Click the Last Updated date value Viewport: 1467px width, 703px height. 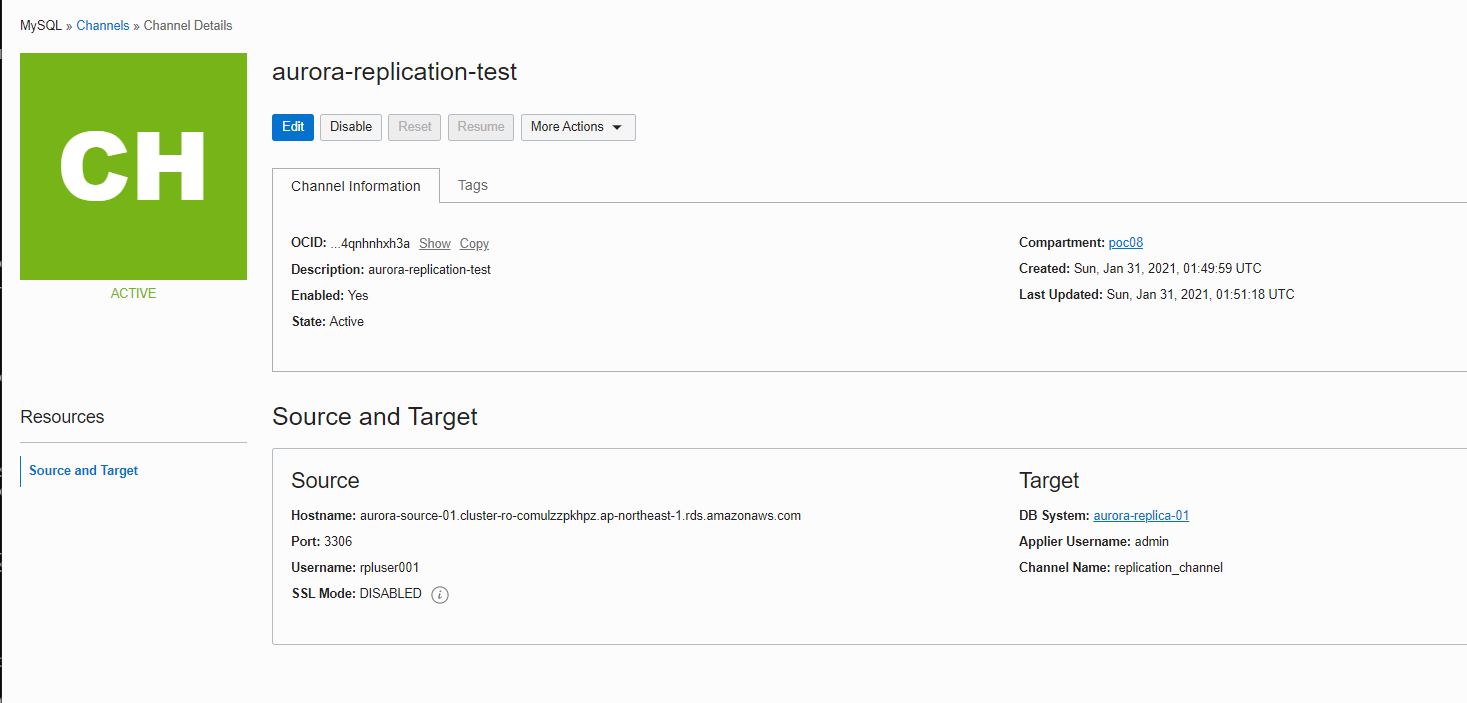[x=1200, y=295]
